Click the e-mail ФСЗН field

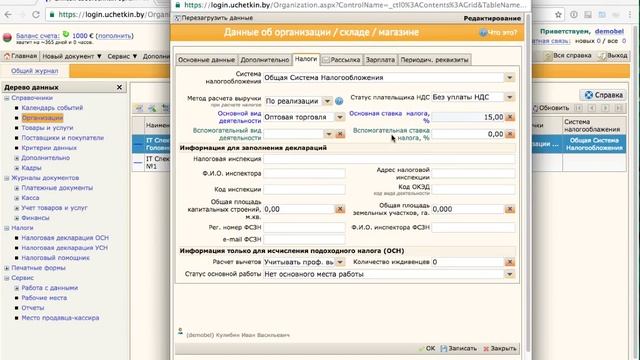tap(304, 239)
